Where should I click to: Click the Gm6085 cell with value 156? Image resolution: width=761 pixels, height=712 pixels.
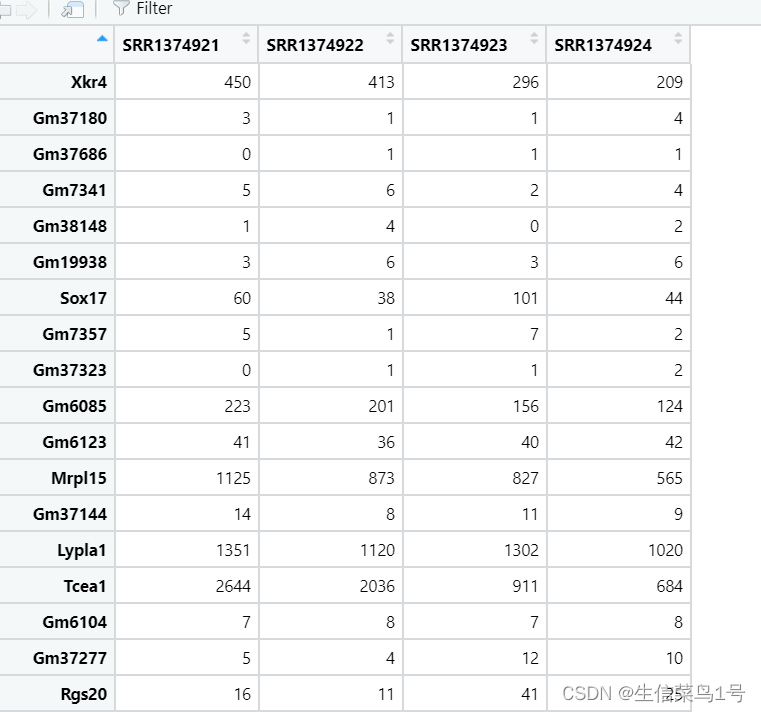475,406
